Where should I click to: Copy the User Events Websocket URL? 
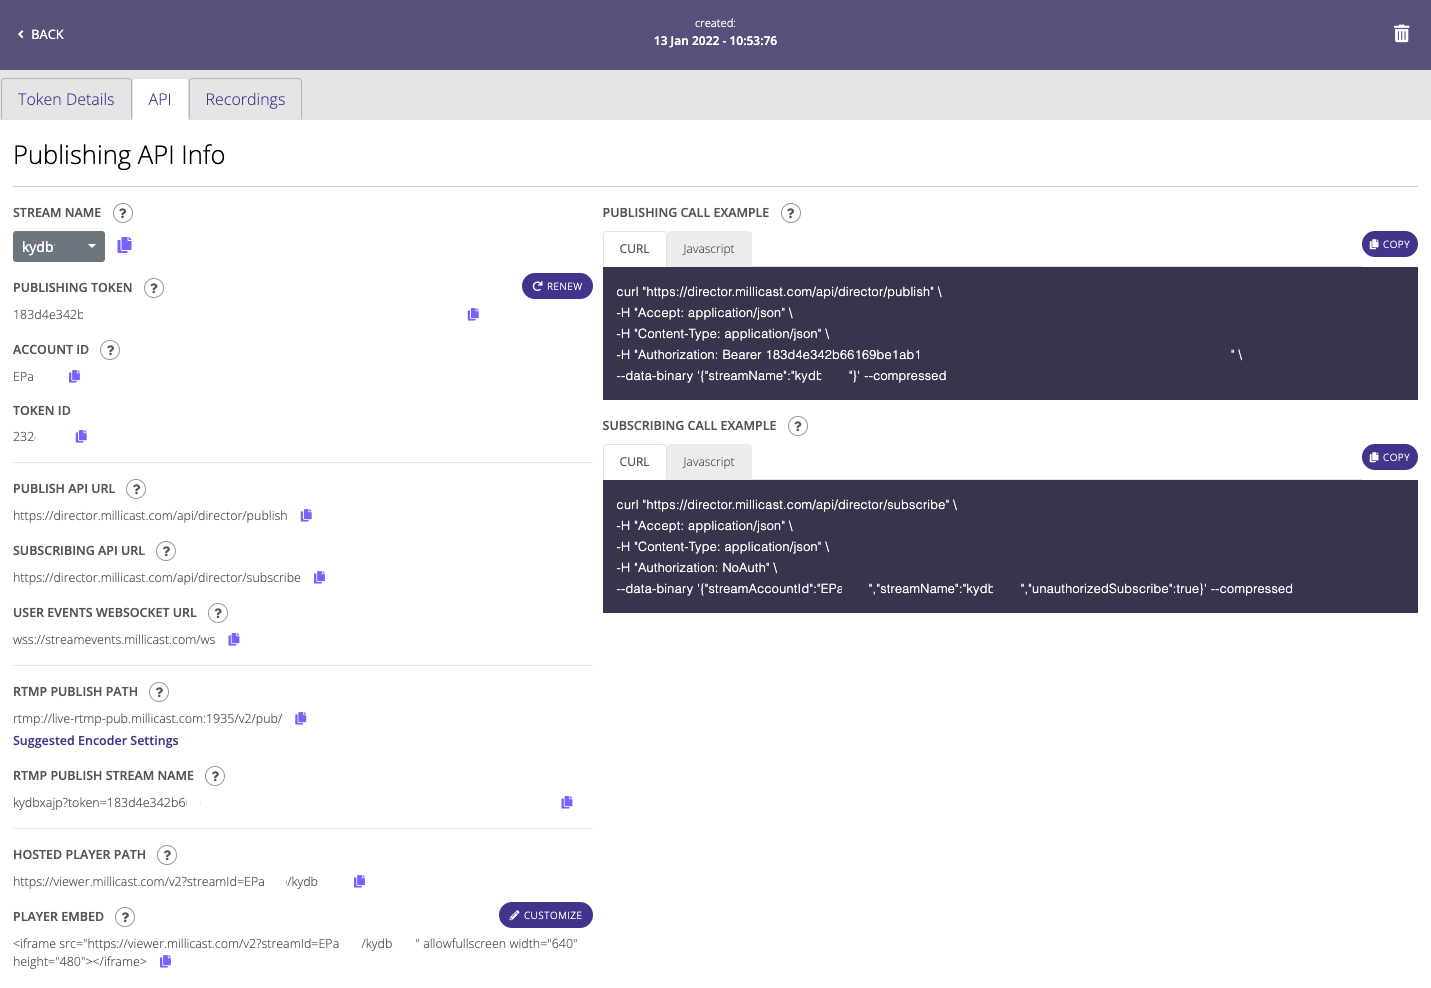[x=234, y=639]
